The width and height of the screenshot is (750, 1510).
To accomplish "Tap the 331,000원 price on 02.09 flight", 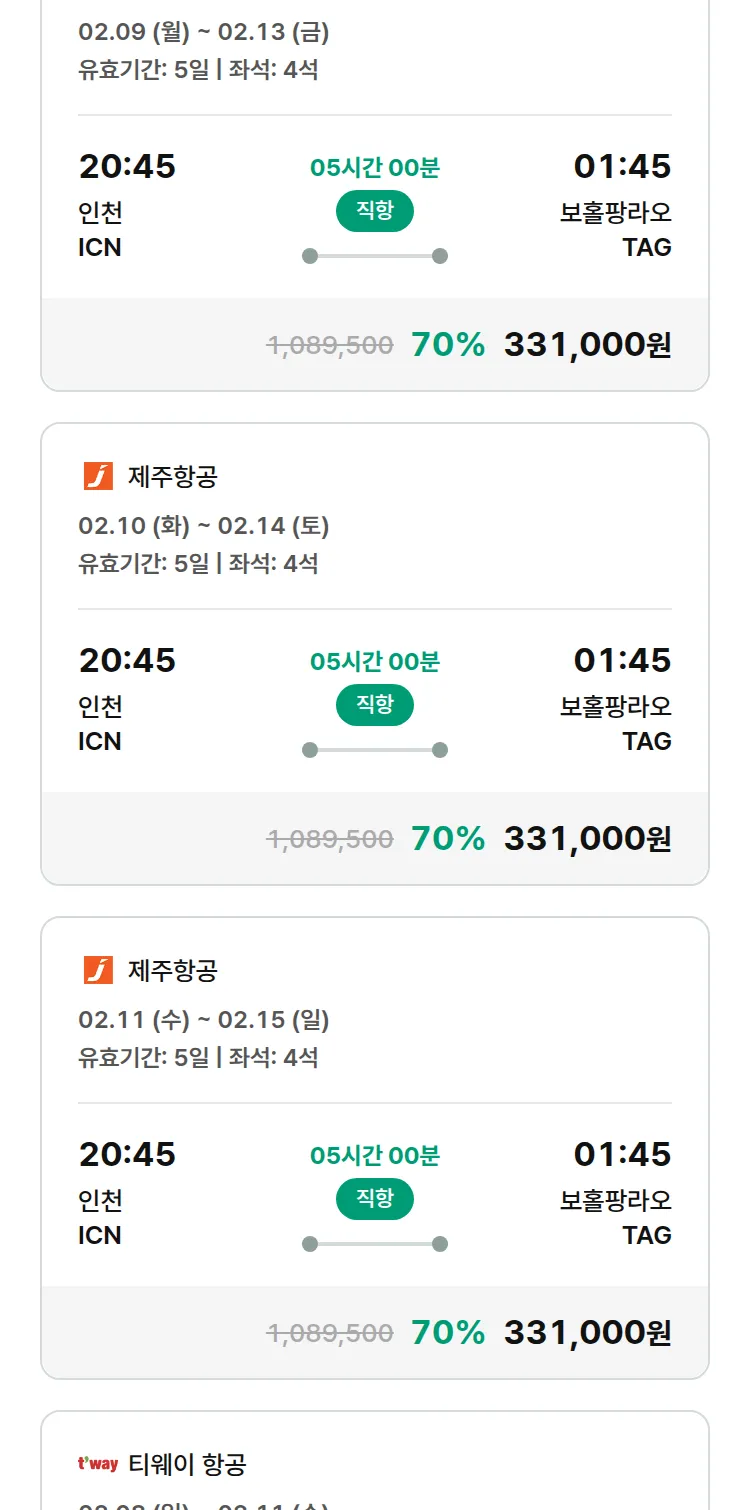I will pyautogui.click(x=587, y=345).
